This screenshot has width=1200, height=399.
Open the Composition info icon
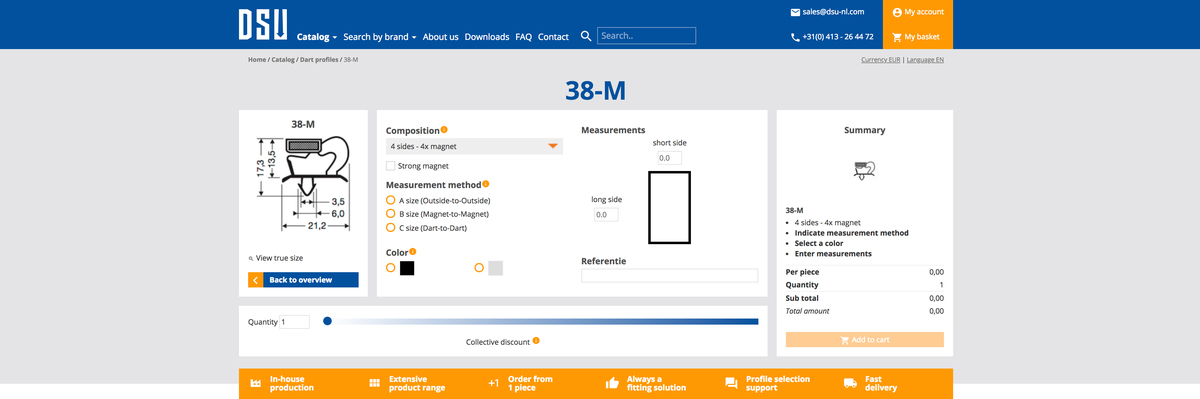444,129
